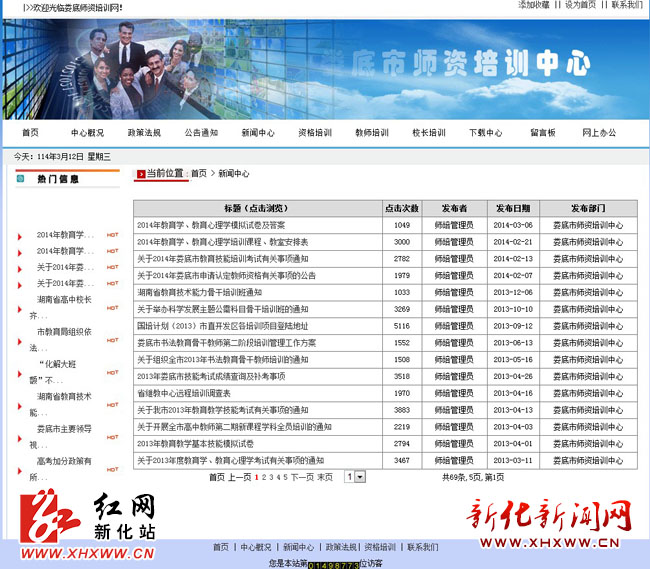Click the red arrow icon beside 当前位置
650x569 pixels.
[x=141, y=174]
